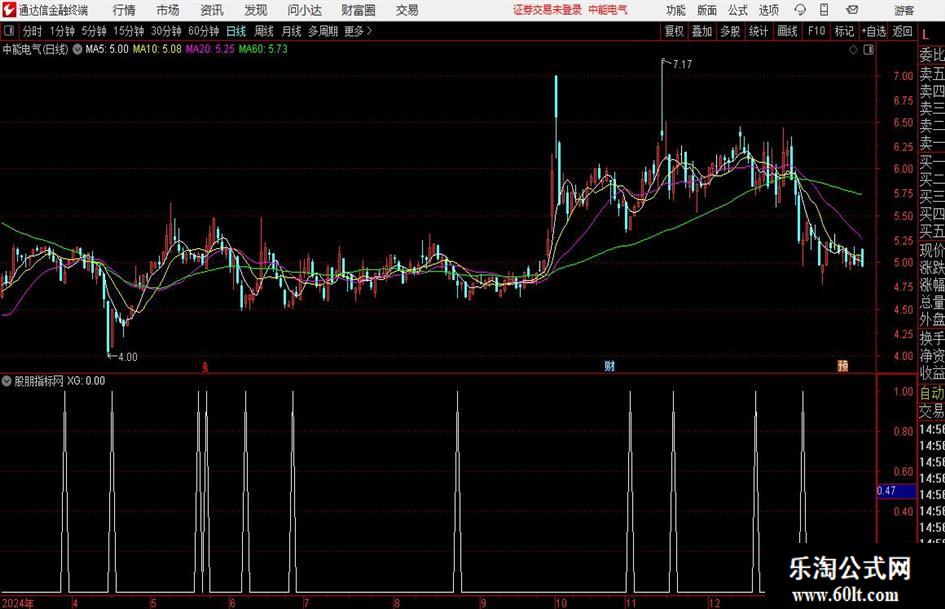The width and height of the screenshot is (945, 609).
Task: Switch to 分时 chart tab
Action: coord(33,31)
